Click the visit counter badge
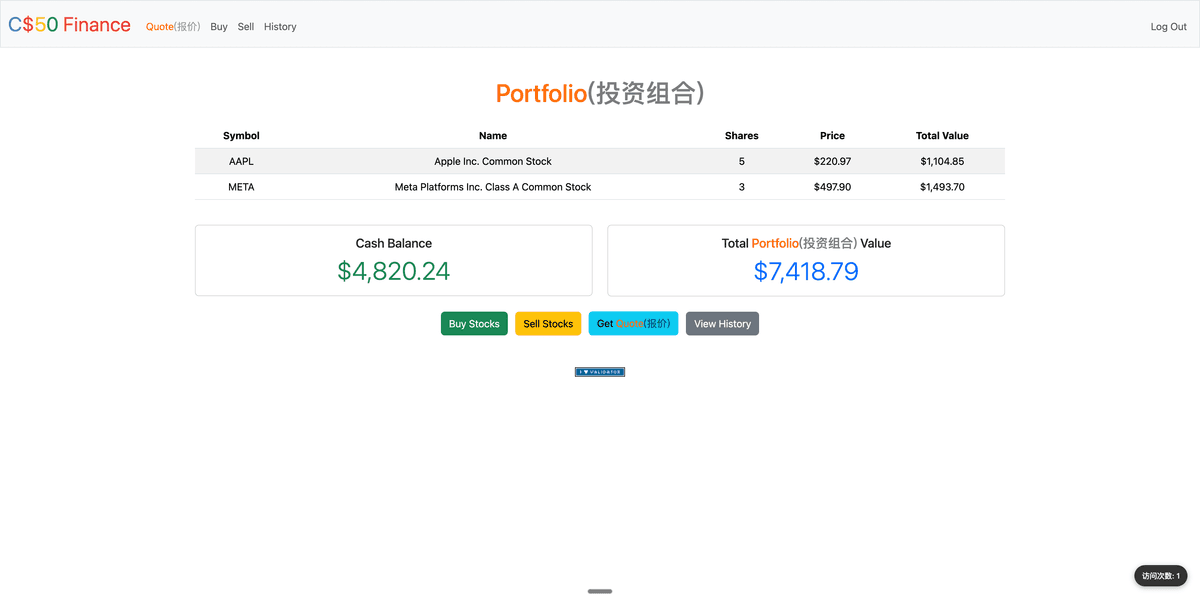The width and height of the screenshot is (1200, 599). click(1160, 576)
